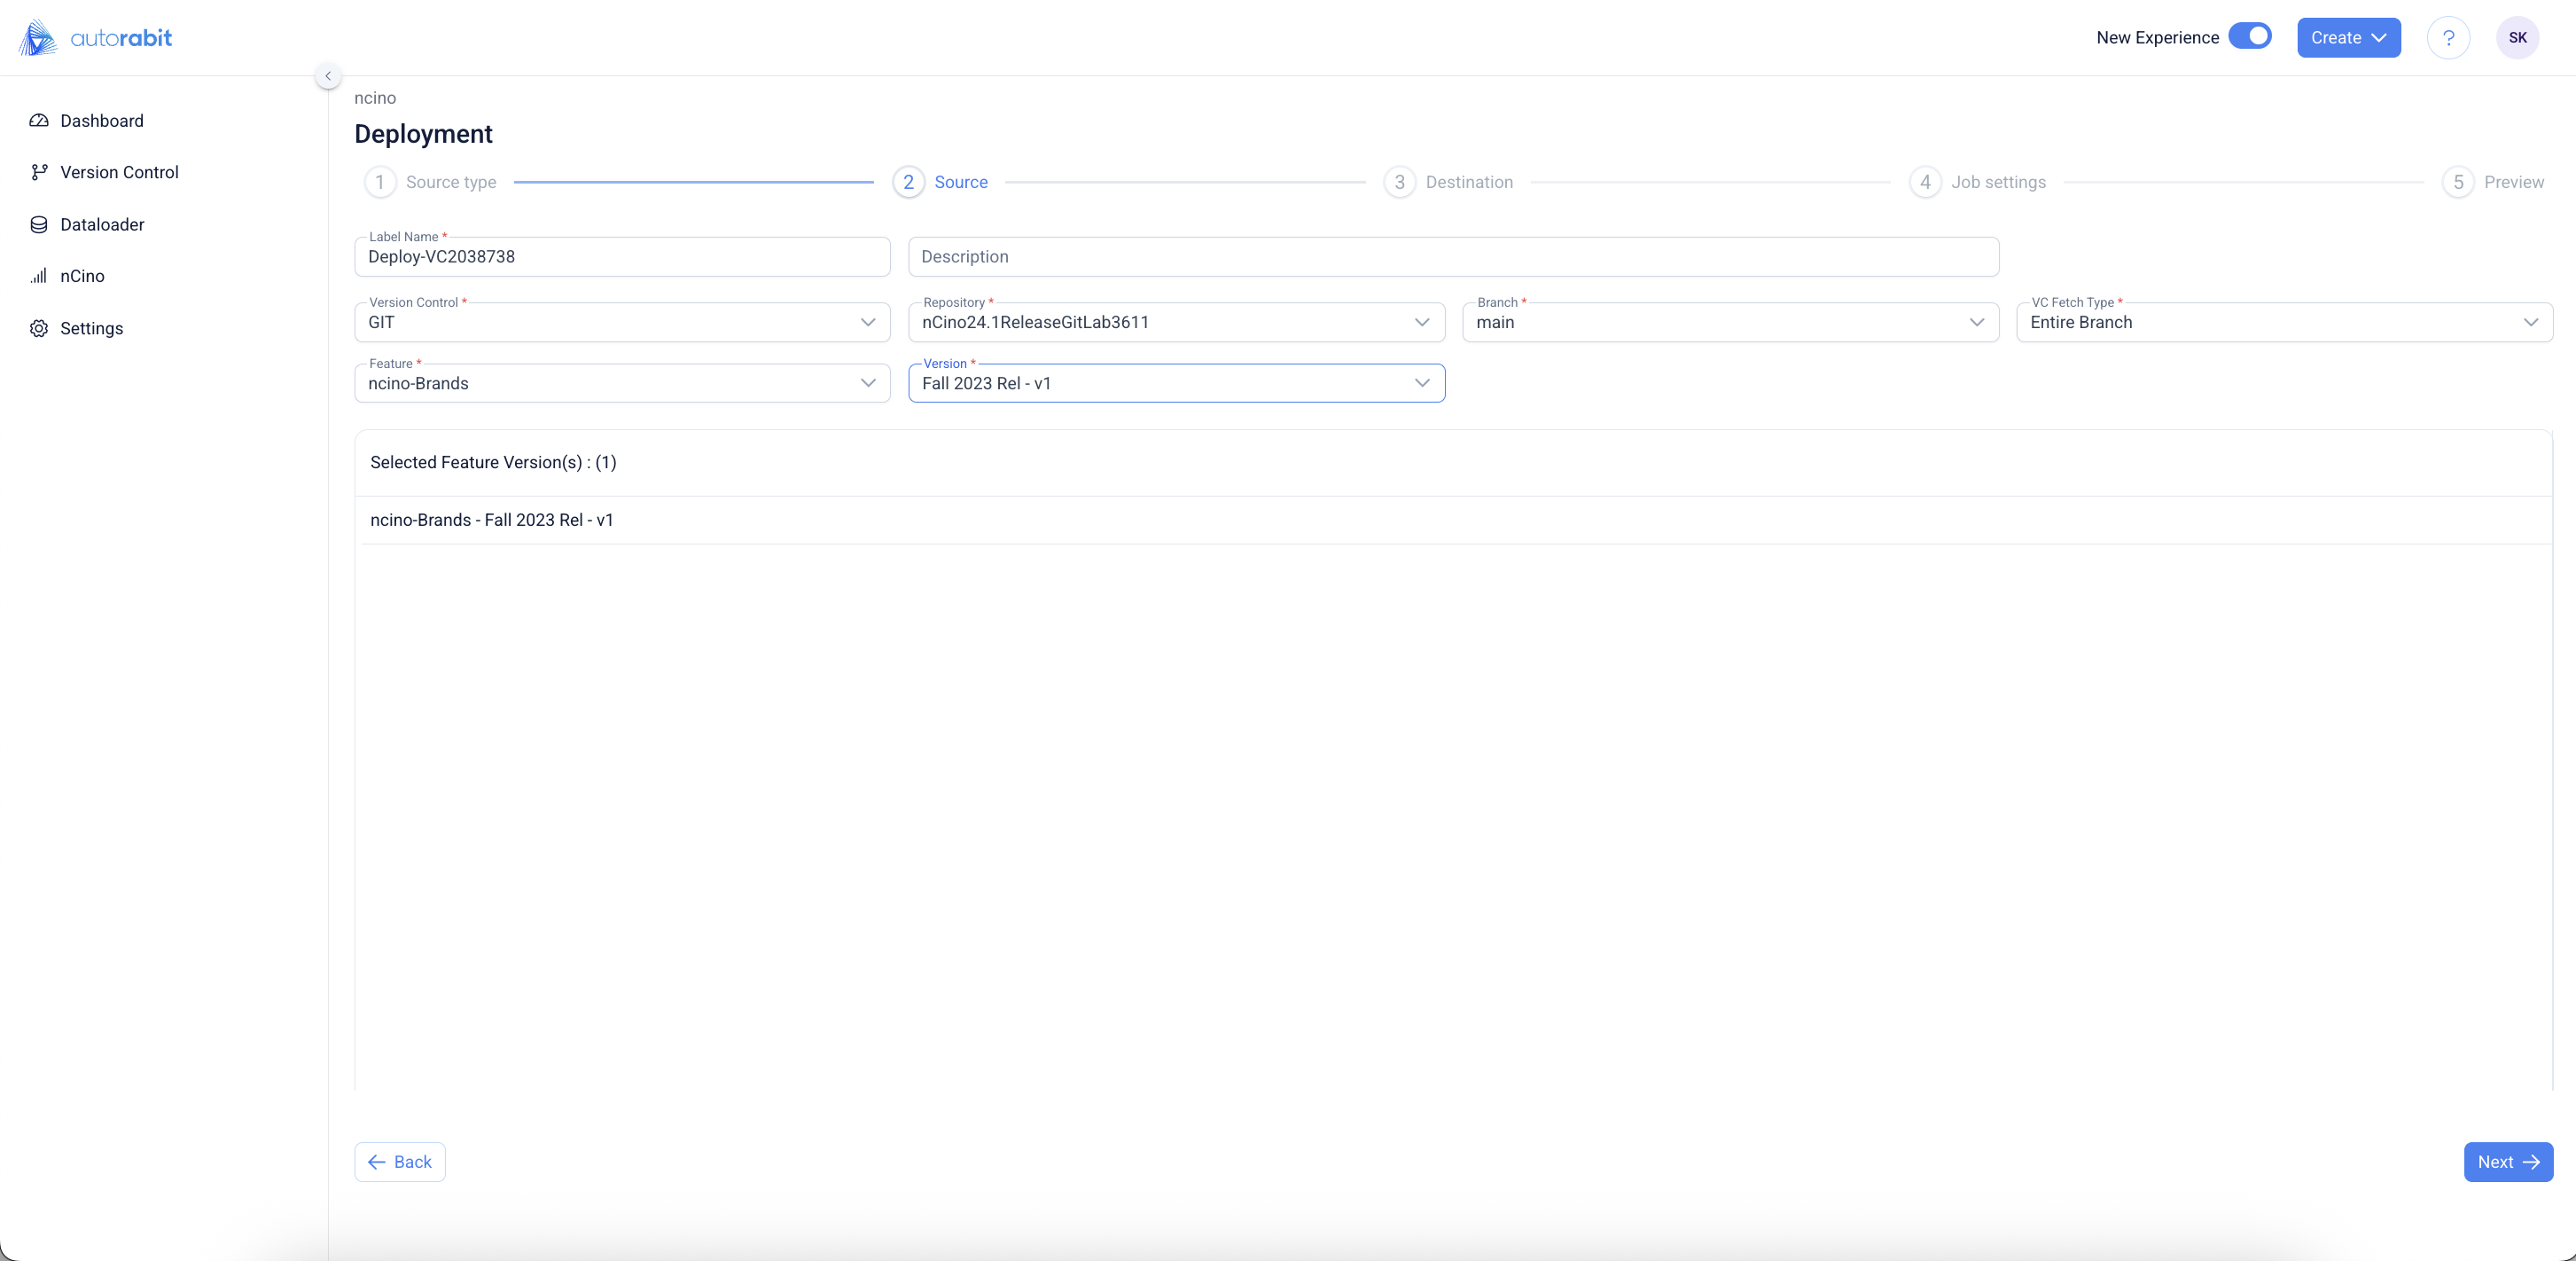This screenshot has height=1261, width=2576.
Task: Open the Feature ncino-Brands dropdown
Action: tap(622, 383)
